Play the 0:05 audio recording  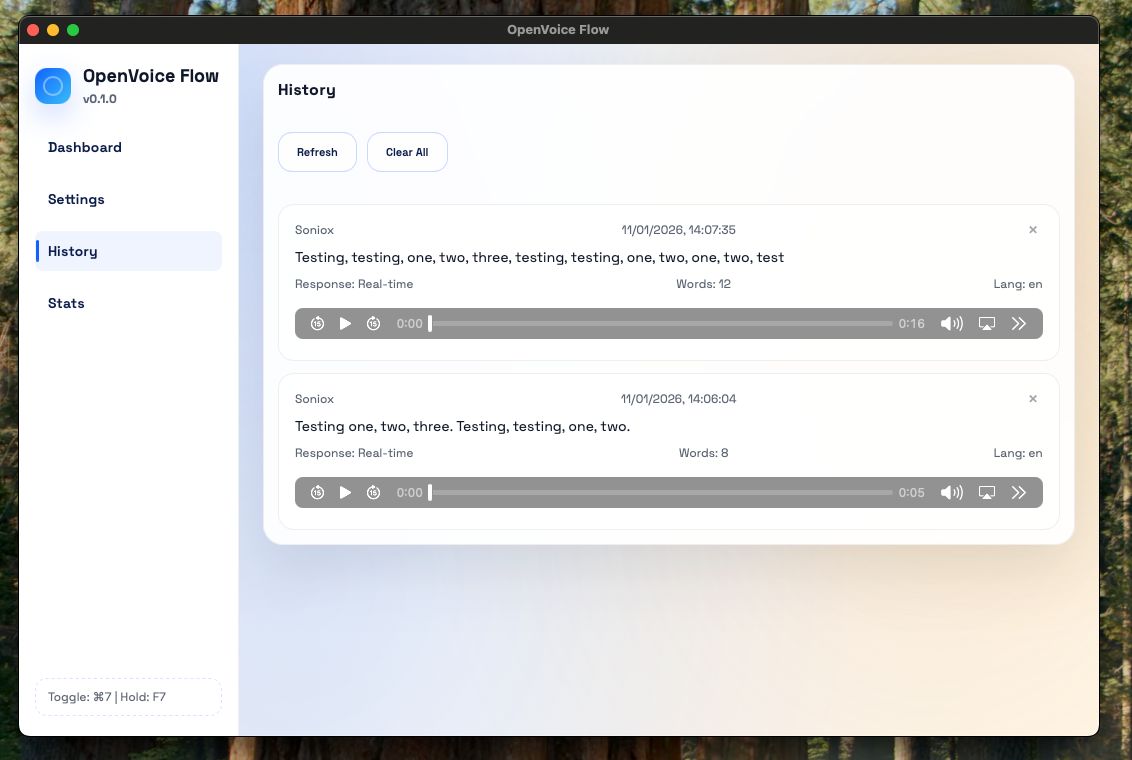click(x=345, y=492)
